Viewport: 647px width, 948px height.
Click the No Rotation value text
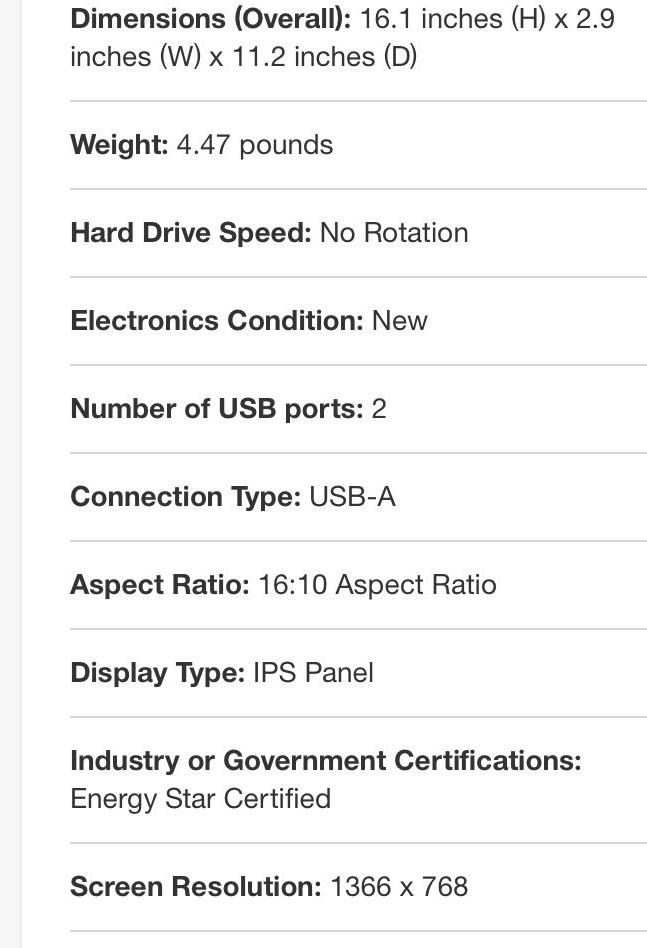394,233
